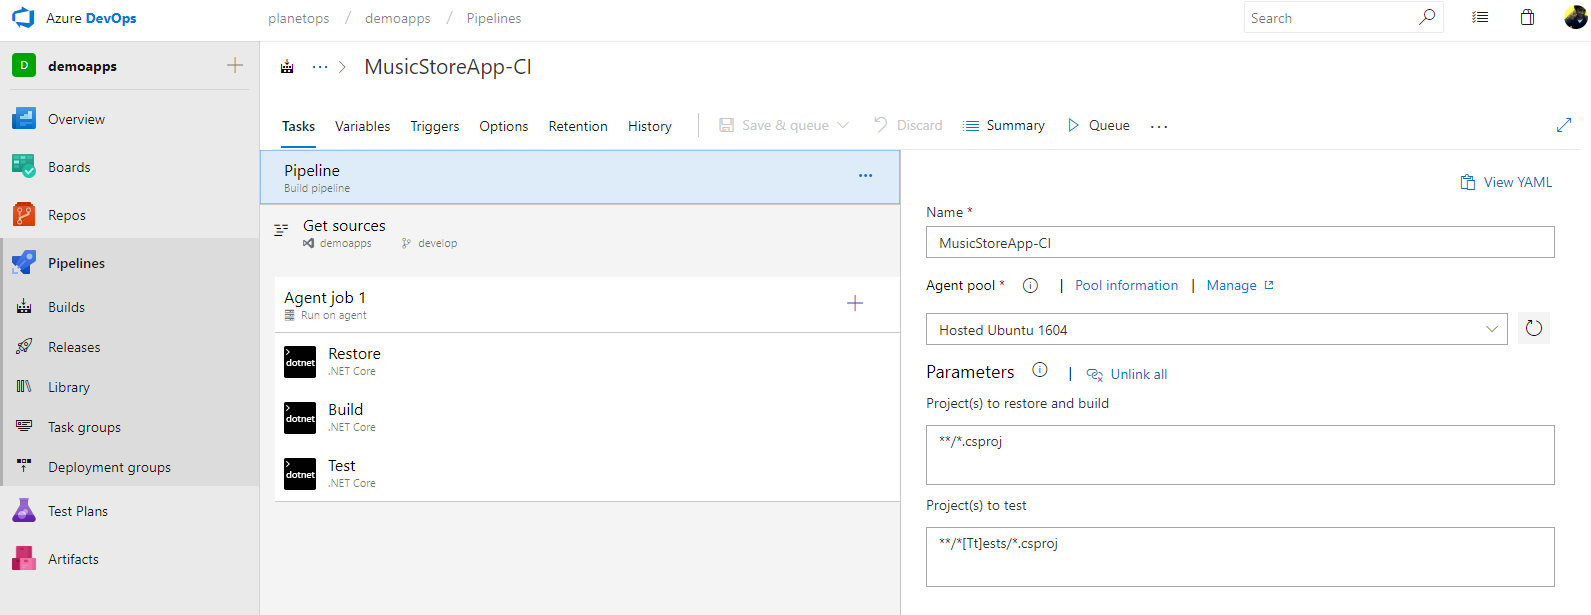Add a task to Agent job 1

pyautogui.click(x=855, y=303)
